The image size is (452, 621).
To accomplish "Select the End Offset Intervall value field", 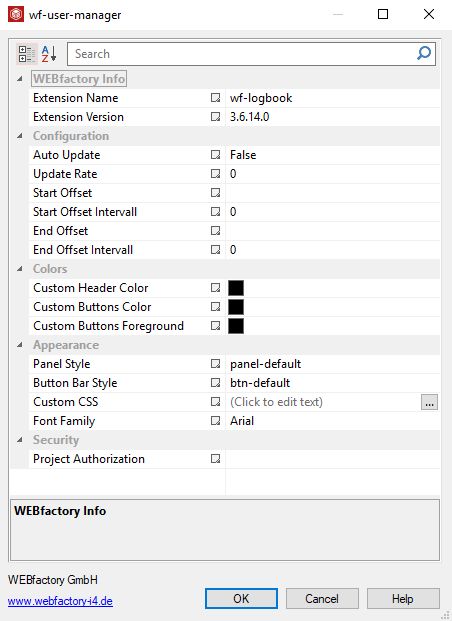I will pyautogui.click(x=333, y=250).
